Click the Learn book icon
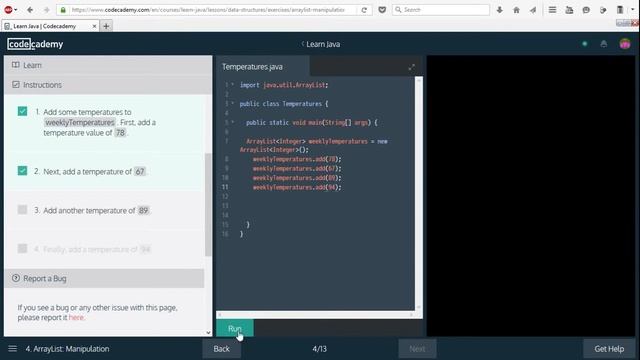The height and width of the screenshot is (360, 640). click(x=16, y=65)
